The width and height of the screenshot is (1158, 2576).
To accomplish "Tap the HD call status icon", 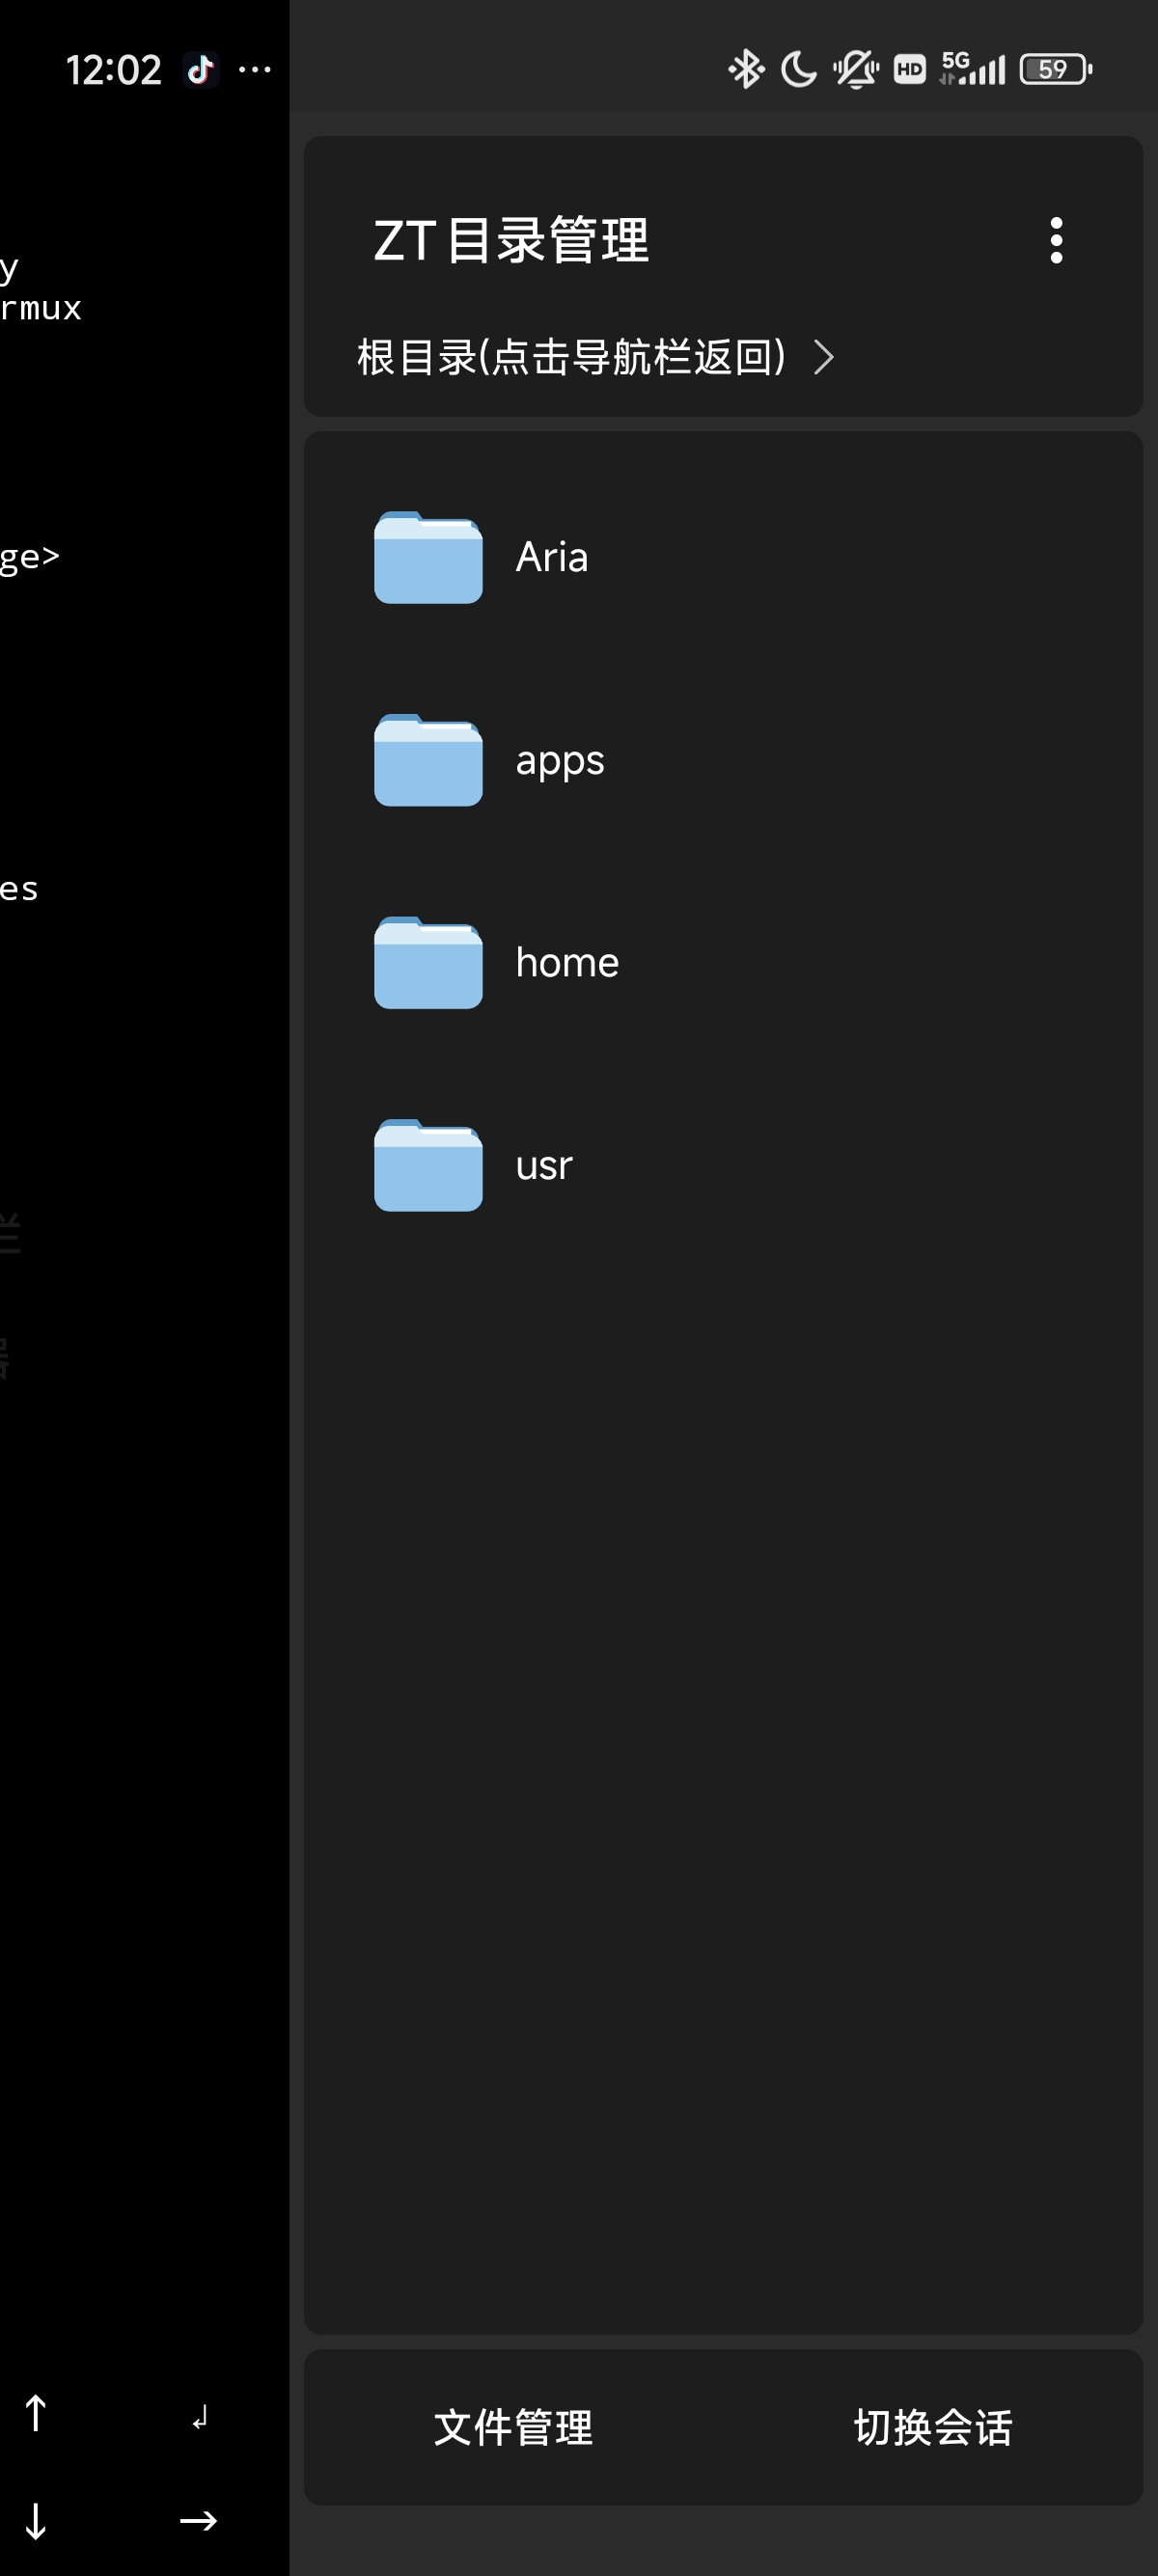I will (909, 69).
